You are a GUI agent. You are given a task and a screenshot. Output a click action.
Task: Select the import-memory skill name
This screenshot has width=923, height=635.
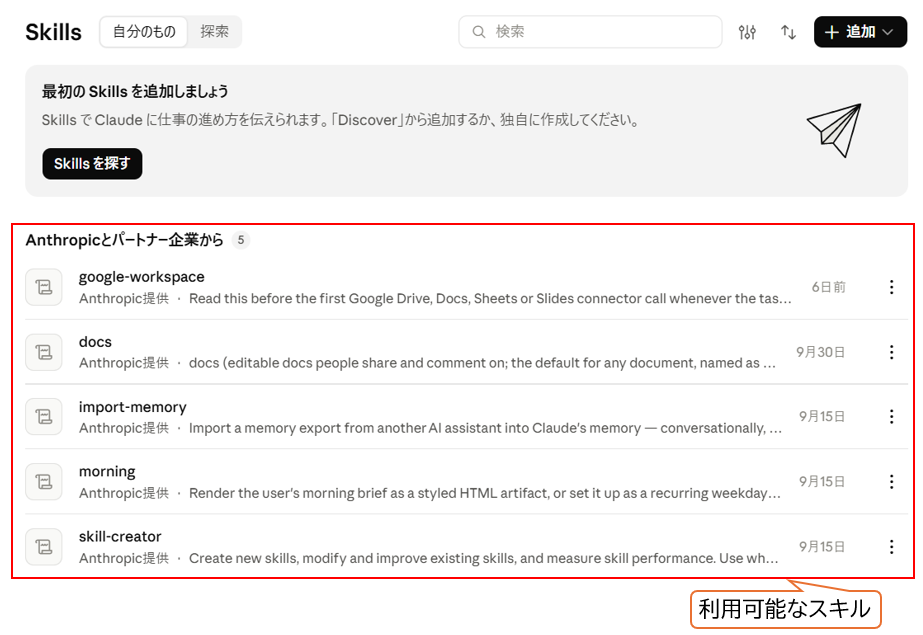point(132,407)
